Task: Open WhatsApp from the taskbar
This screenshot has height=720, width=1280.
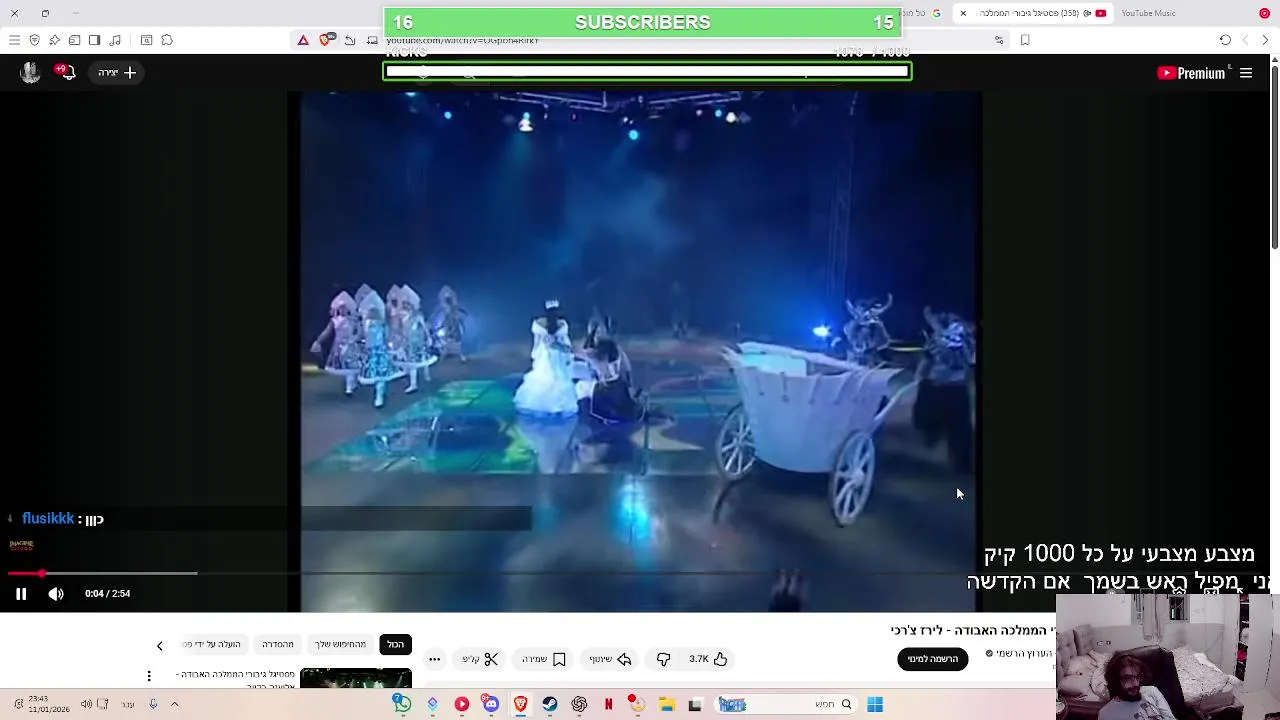Action: point(402,705)
